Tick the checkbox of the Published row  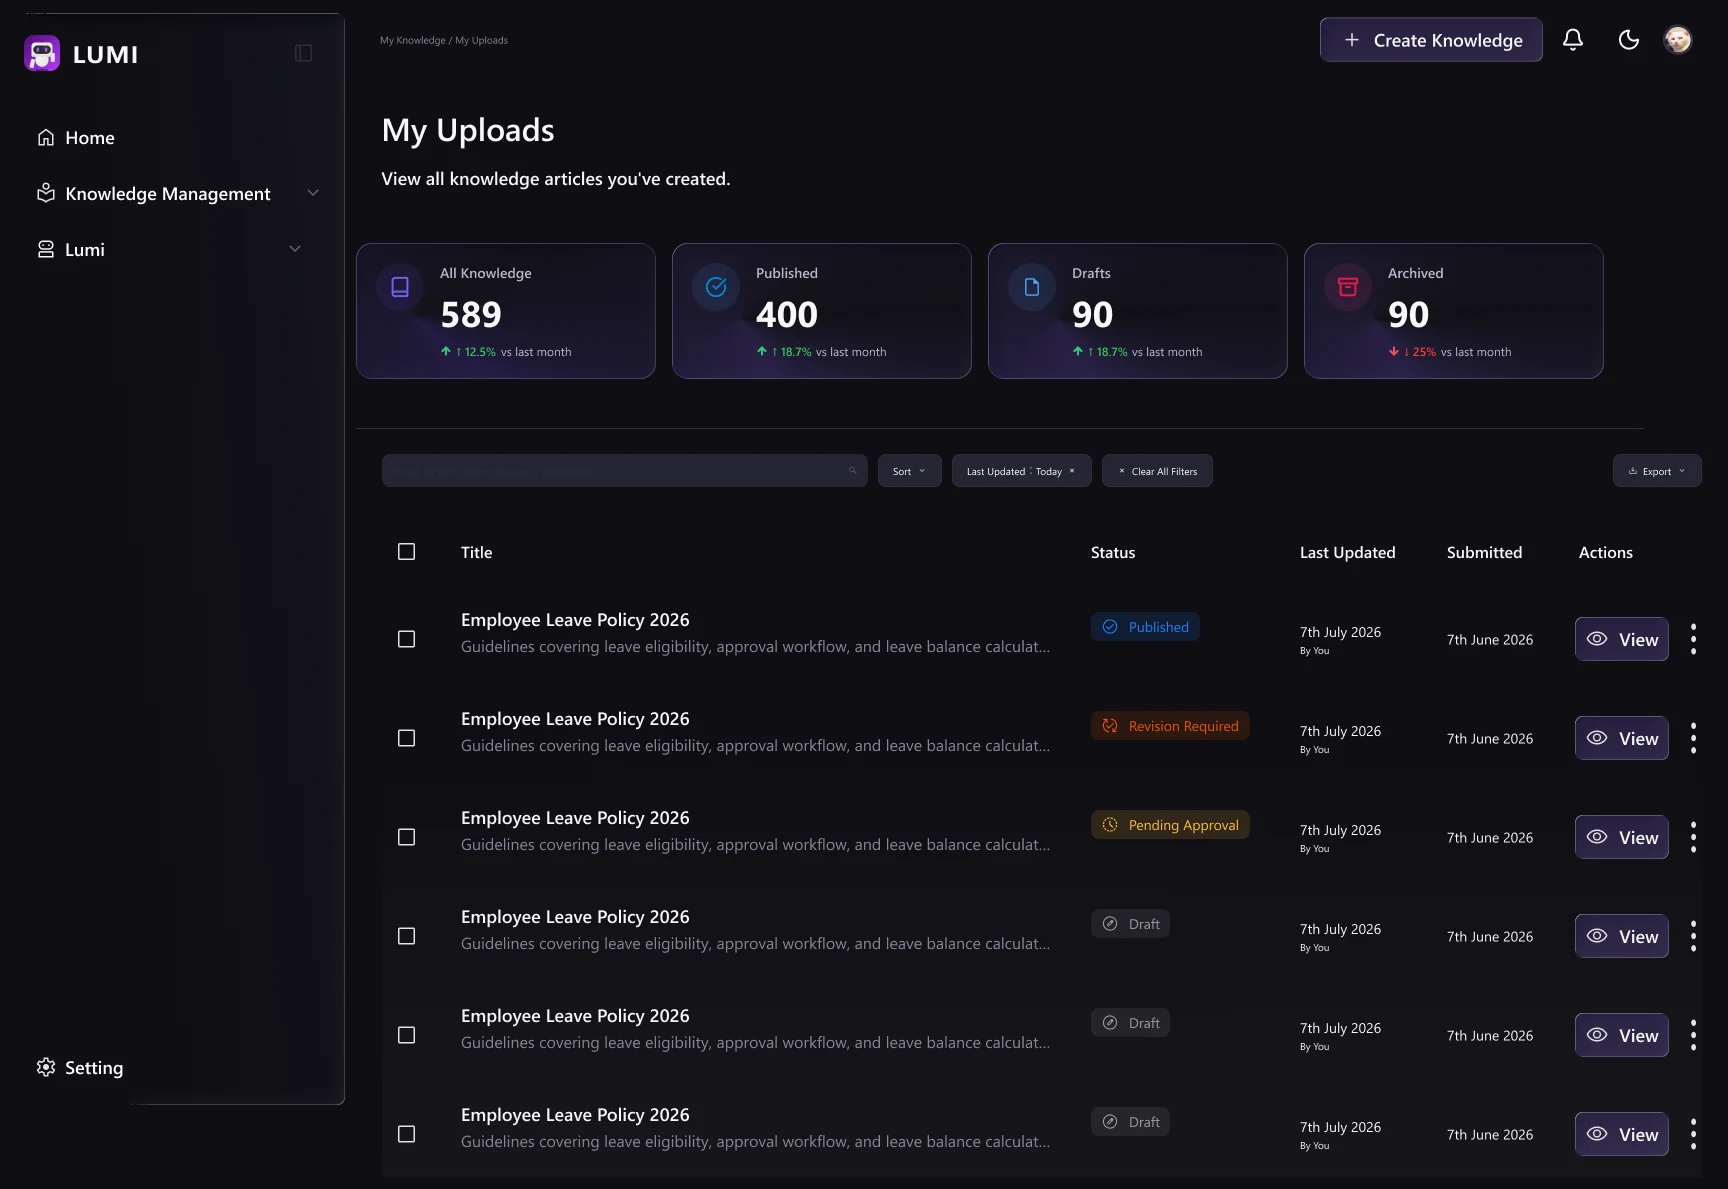406,639
